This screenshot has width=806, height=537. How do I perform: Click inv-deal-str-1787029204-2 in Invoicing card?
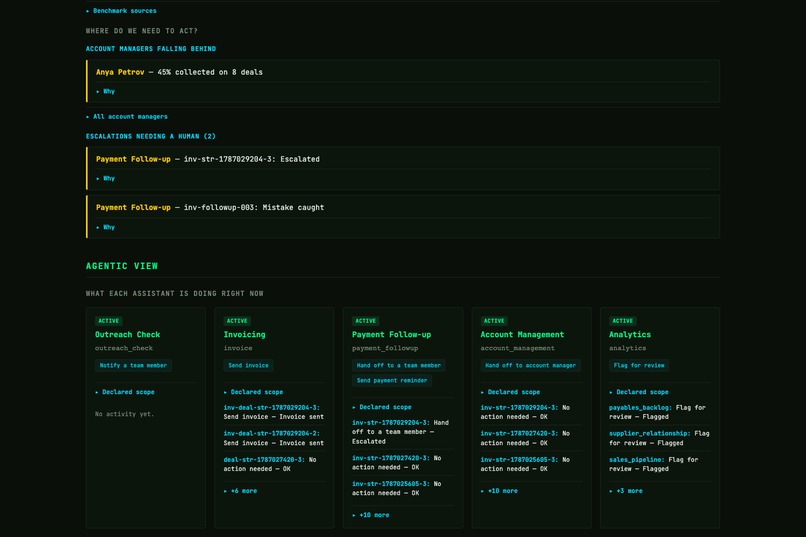(271, 433)
